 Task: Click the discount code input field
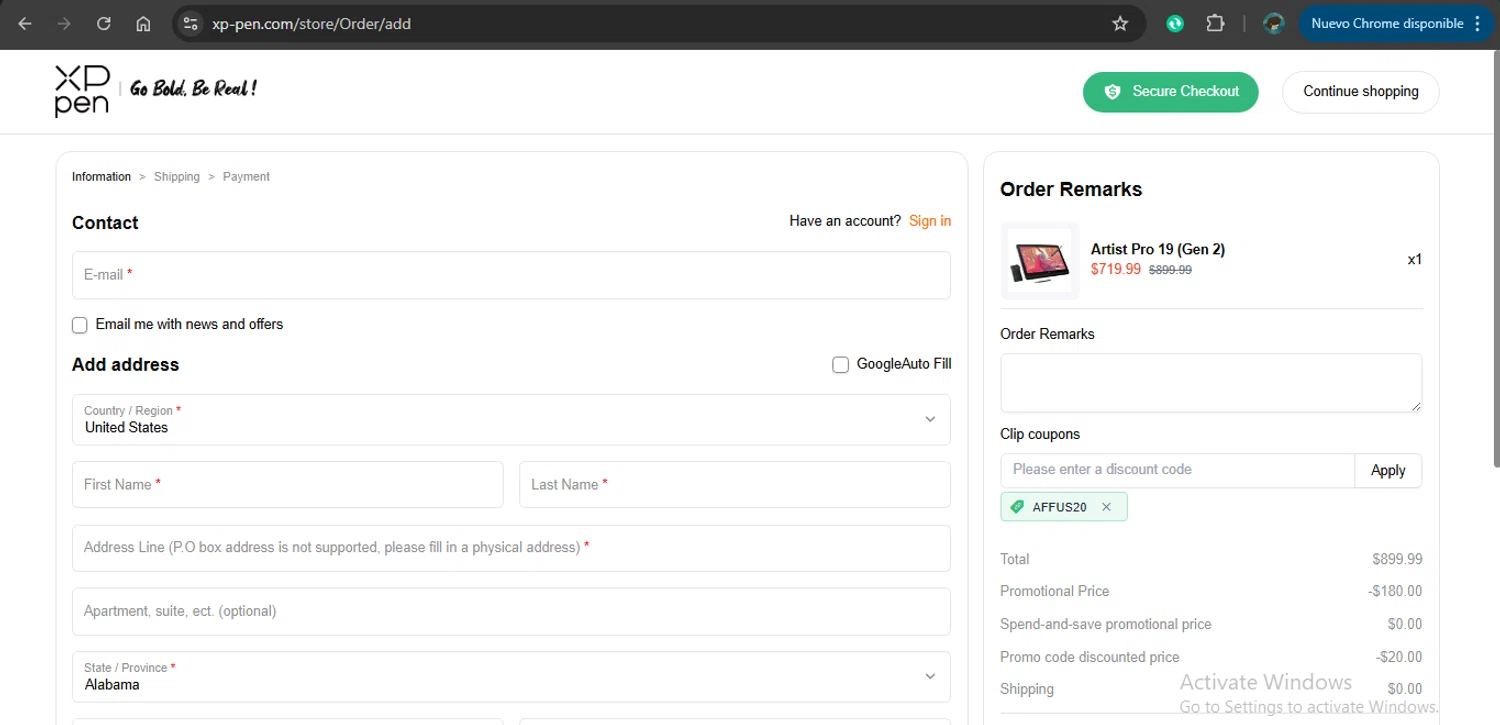coord(1178,471)
